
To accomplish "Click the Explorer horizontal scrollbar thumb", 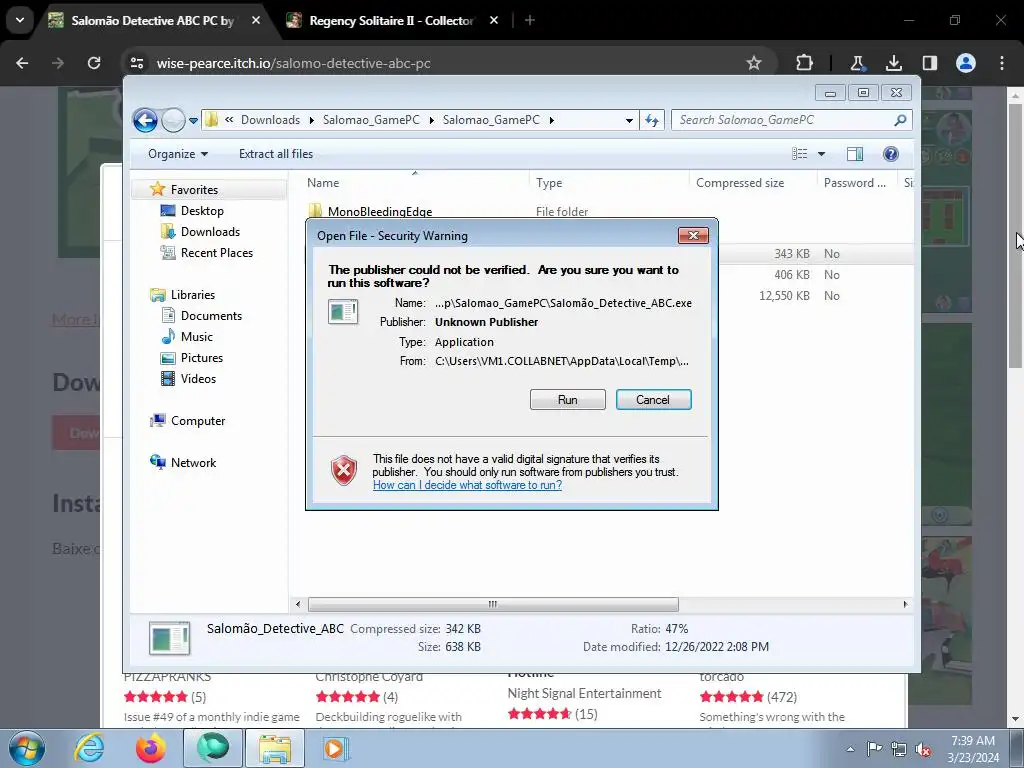I will [x=493, y=605].
